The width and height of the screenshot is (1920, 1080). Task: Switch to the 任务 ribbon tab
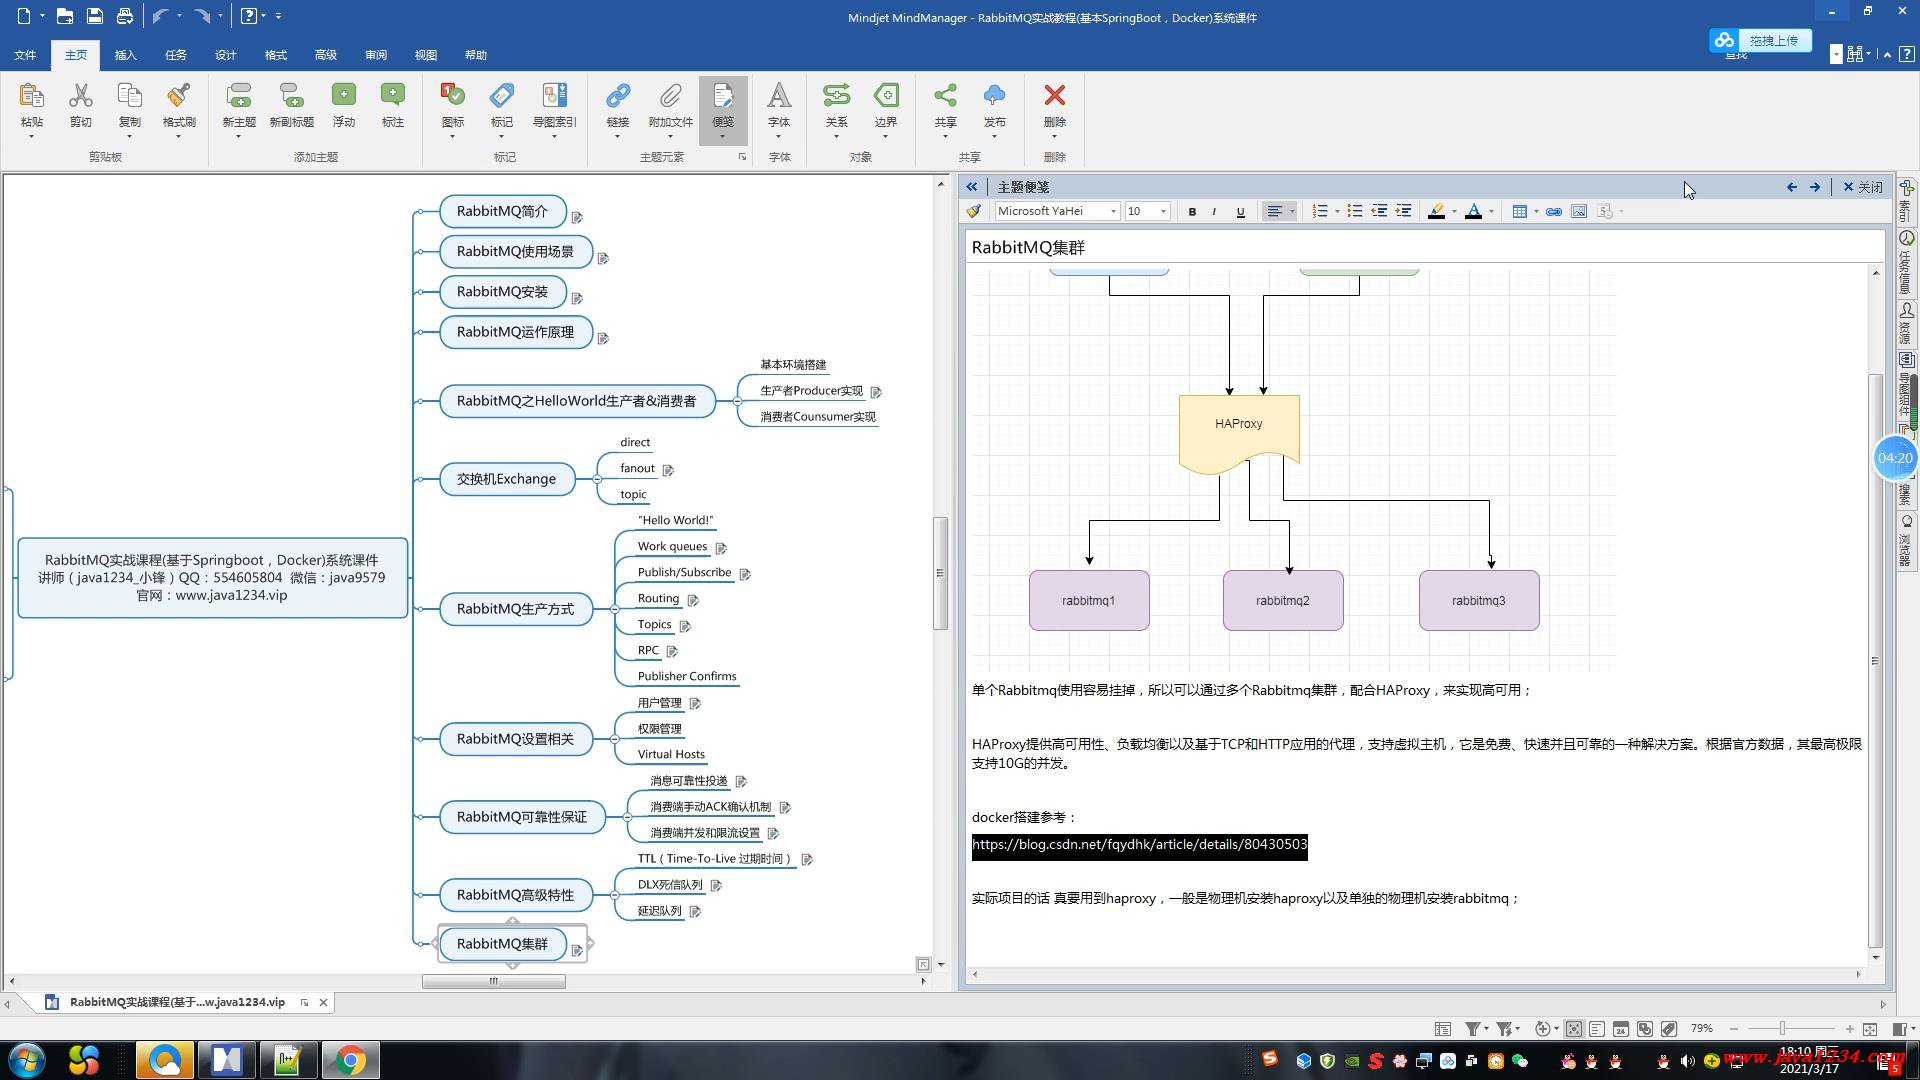176,55
